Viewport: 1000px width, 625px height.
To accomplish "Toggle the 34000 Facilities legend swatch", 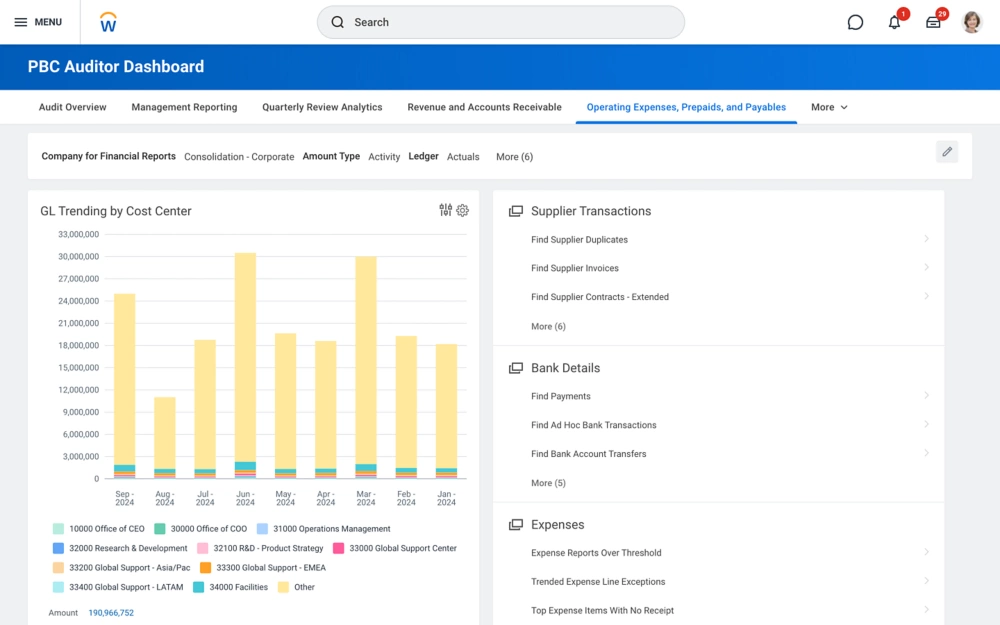I will [x=199, y=587].
